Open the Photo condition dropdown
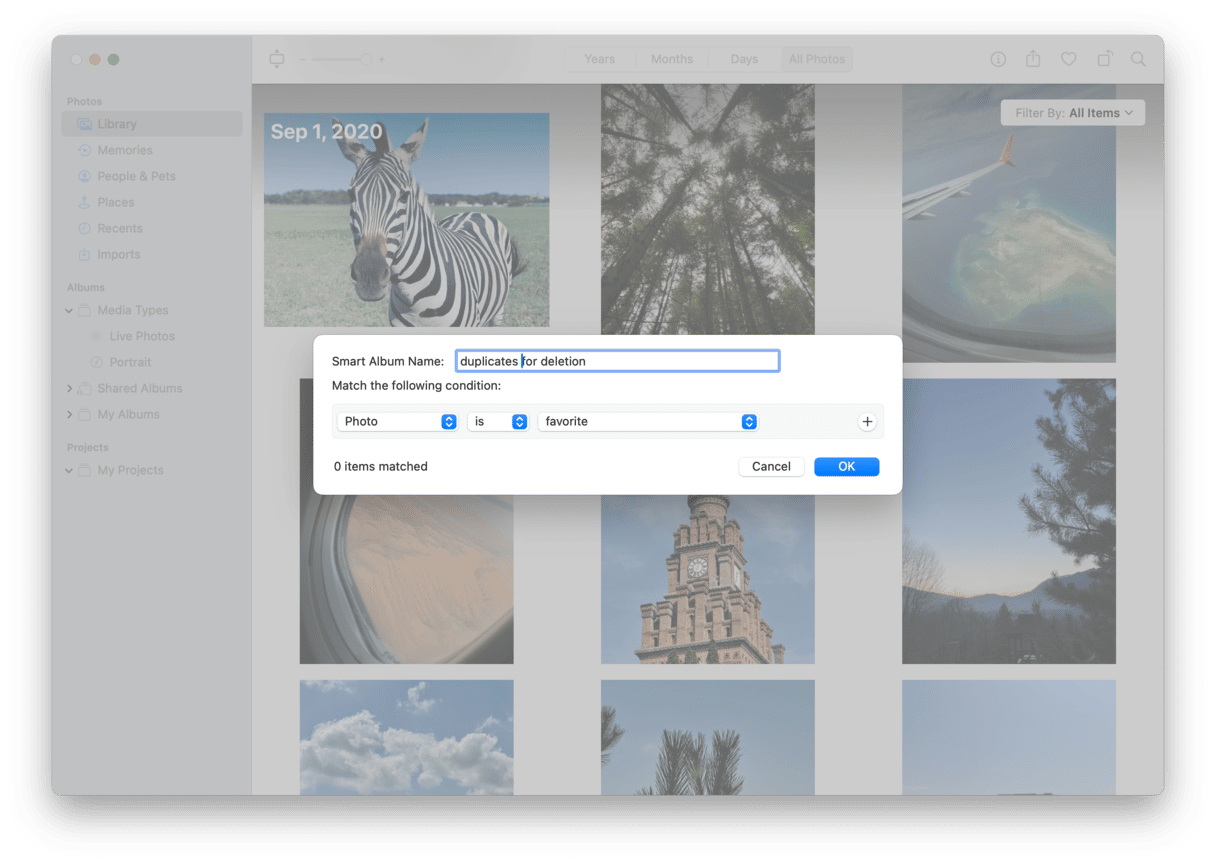This screenshot has height=864, width=1216. click(397, 422)
